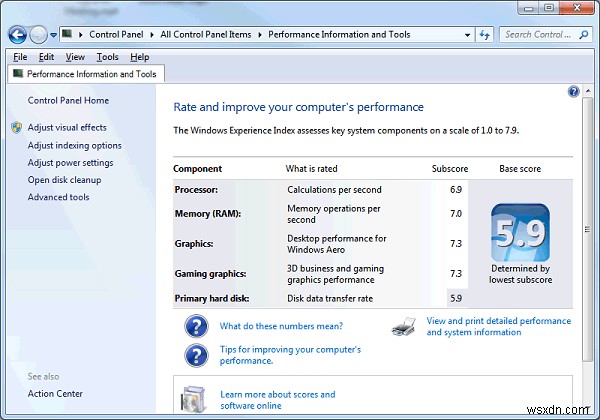
Task: Select the Graphics row label
Action: [194, 244]
